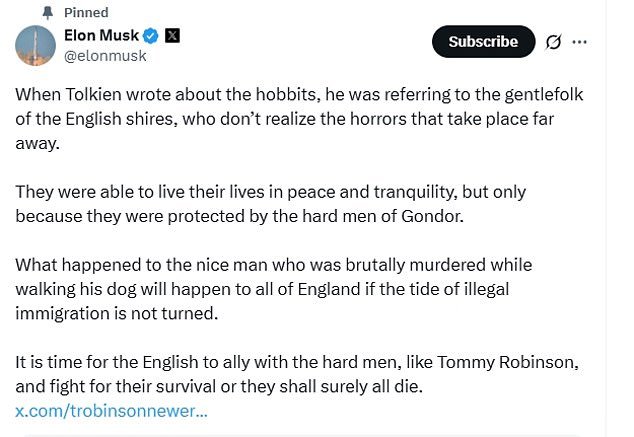
Task: Click the paragraph starting 'They were able'
Action: 270,203
